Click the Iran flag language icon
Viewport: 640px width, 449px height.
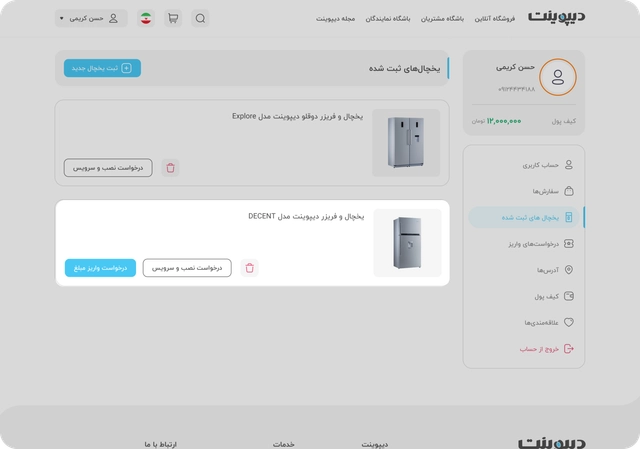pyautogui.click(x=146, y=18)
